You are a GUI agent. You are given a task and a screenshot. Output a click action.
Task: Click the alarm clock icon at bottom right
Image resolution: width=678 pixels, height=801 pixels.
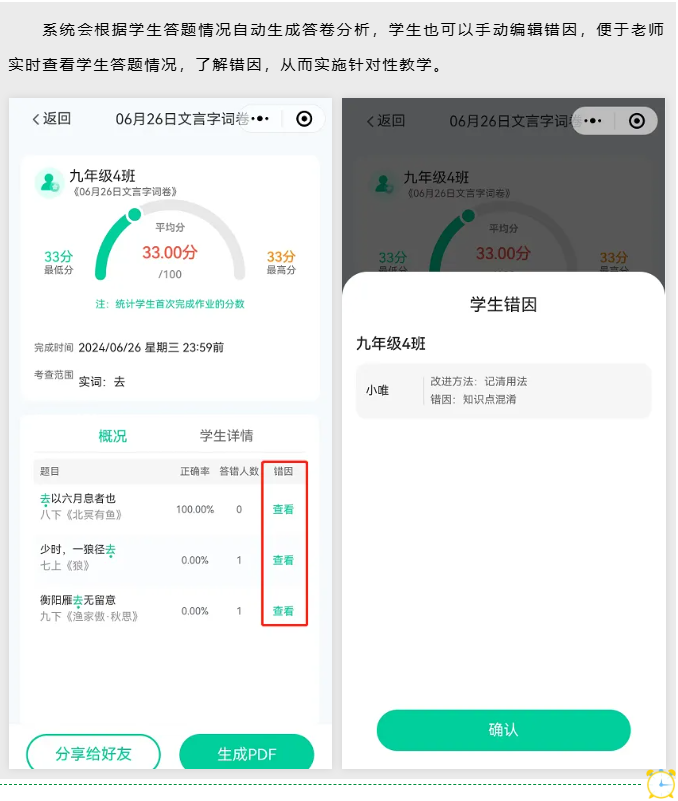[662, 784]
